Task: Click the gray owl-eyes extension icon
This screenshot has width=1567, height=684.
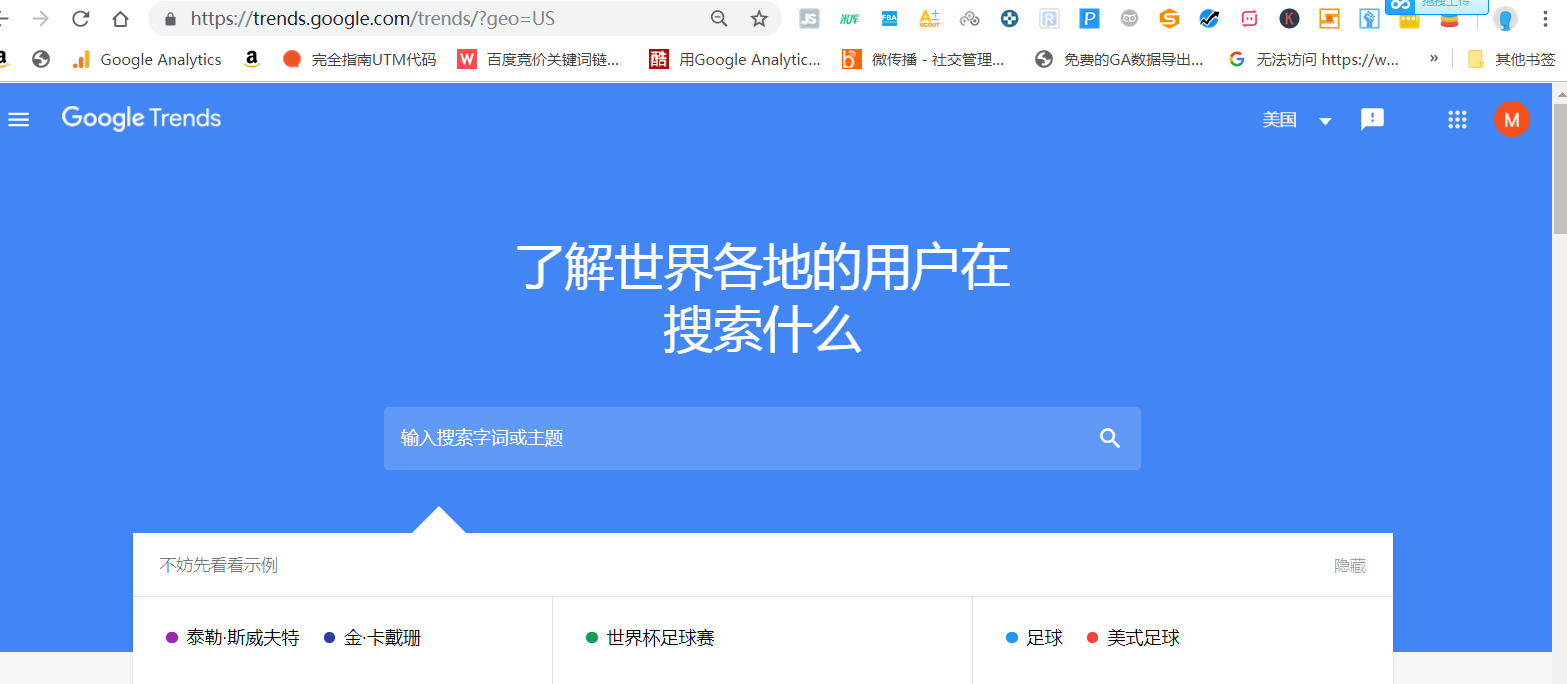Action: click(x=1129, y=18)
